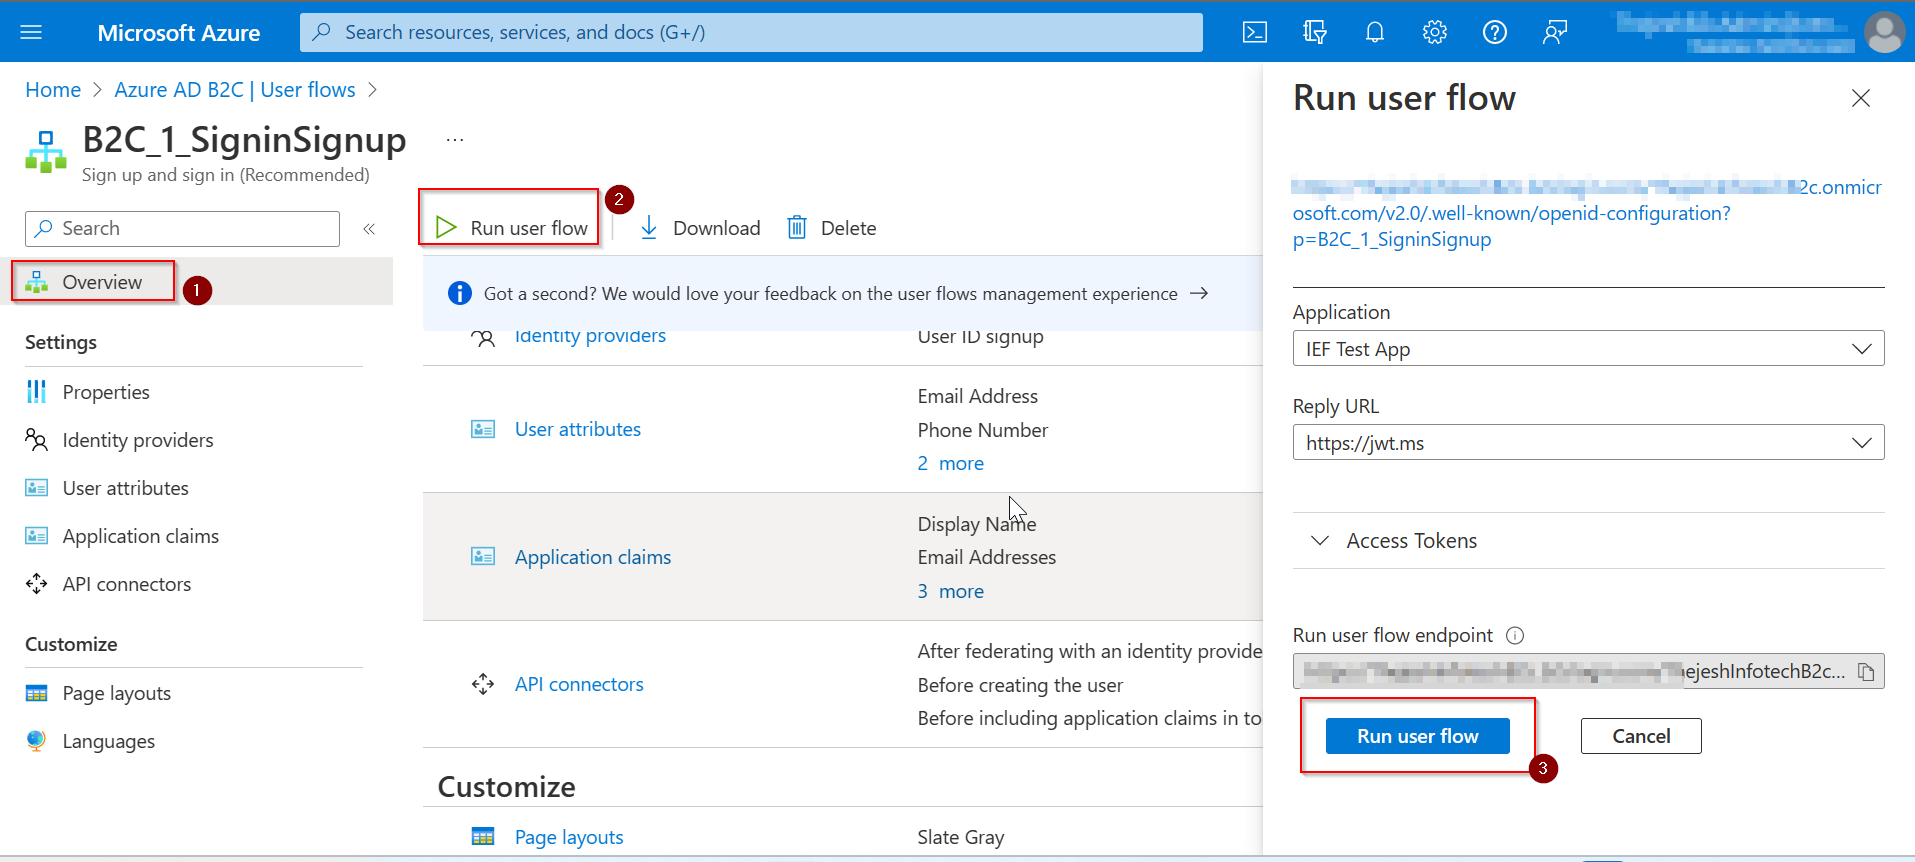Click Run user flow in the toolbar
The height and width of the screenshot is (862, 1915).
click(511, 228)
